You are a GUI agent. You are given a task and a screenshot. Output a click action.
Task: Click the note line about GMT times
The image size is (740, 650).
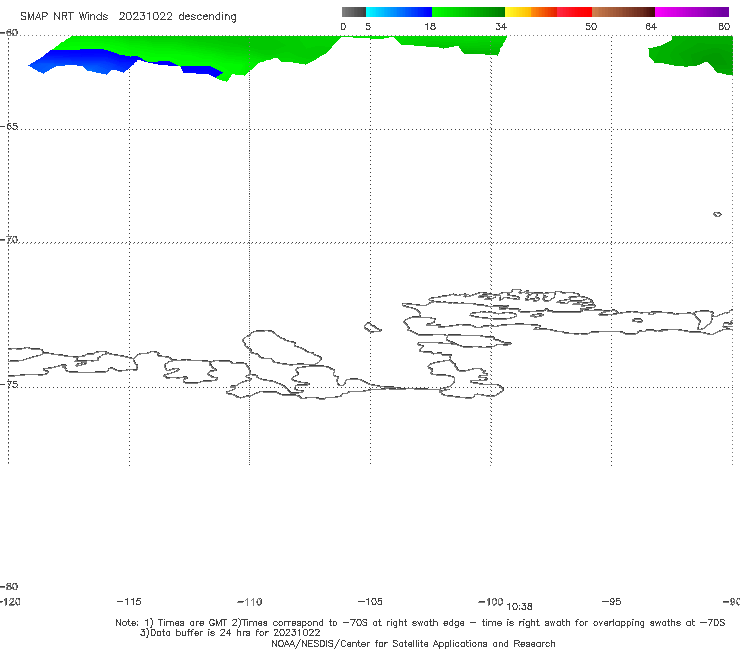pos(420,623)
